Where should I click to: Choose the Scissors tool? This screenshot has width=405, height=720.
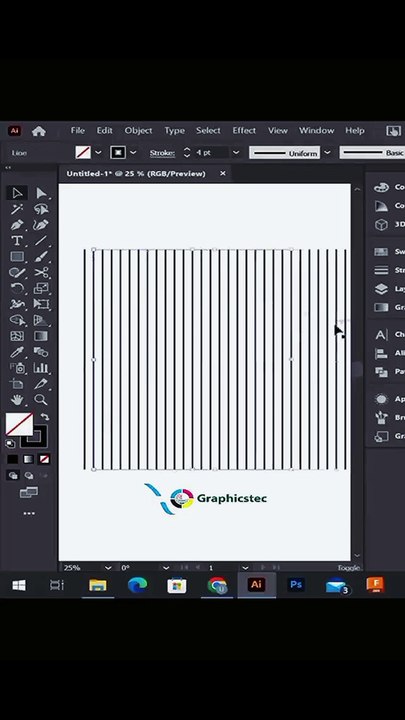tap(41, 273)
